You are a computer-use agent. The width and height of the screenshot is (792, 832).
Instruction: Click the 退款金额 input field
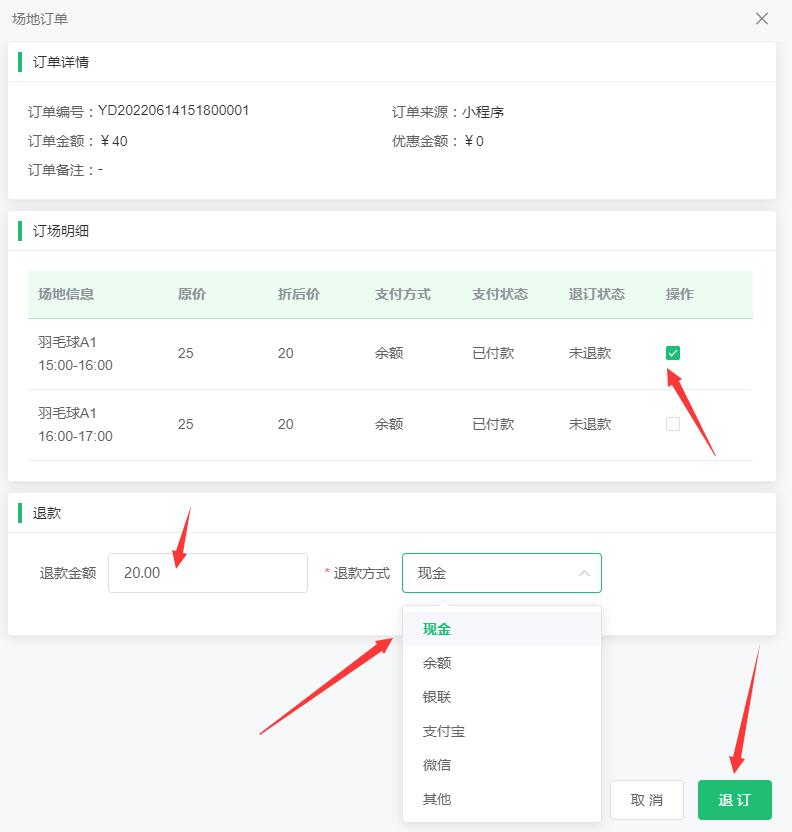[207, 573]
